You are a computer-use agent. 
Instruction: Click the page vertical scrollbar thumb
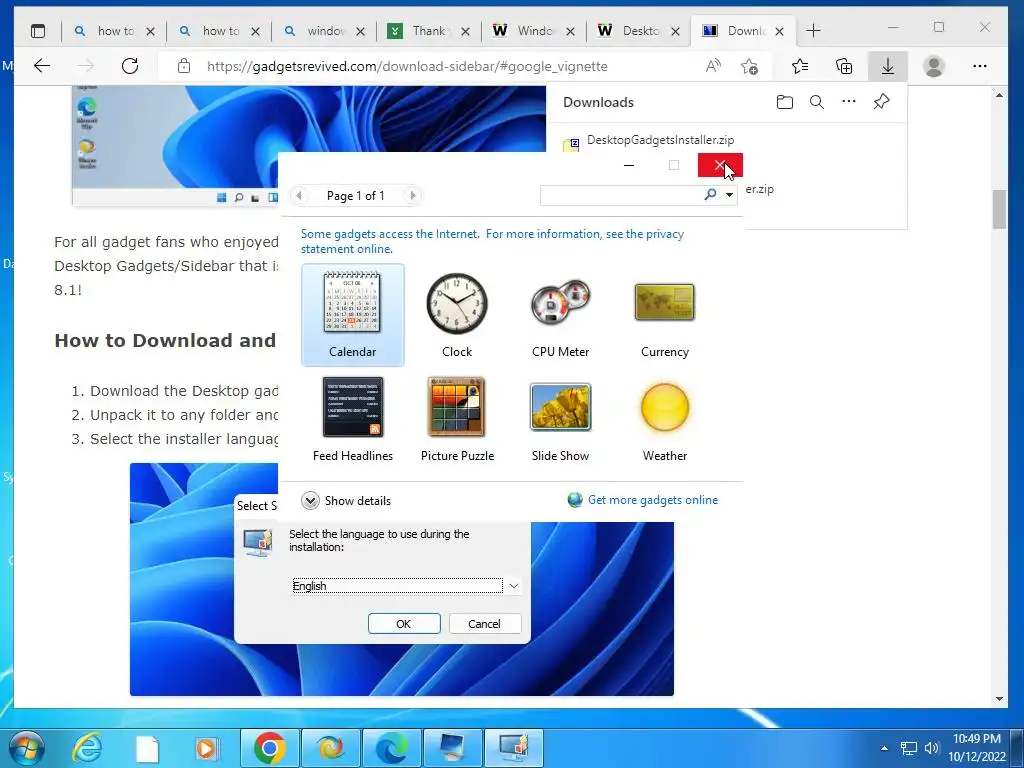pos(999,209)
